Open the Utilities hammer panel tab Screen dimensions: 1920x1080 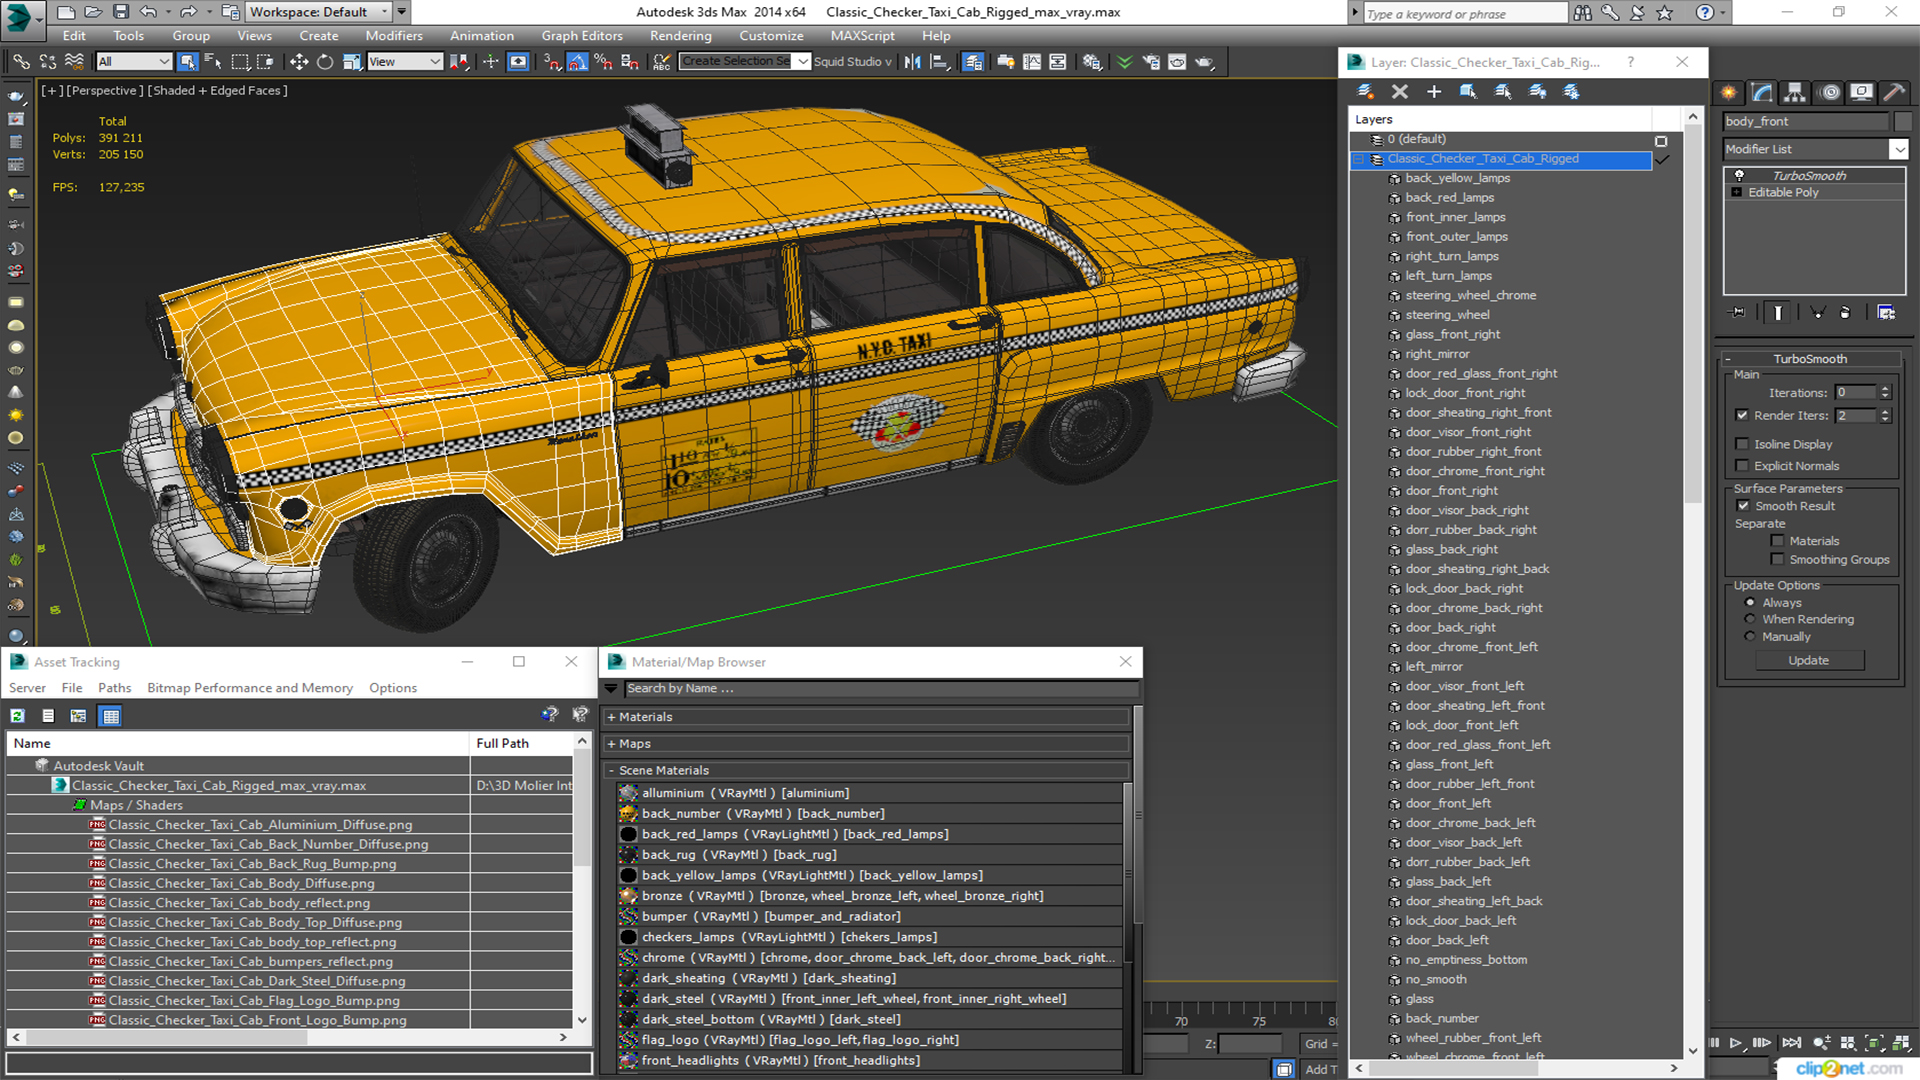tap(1893, 92)
